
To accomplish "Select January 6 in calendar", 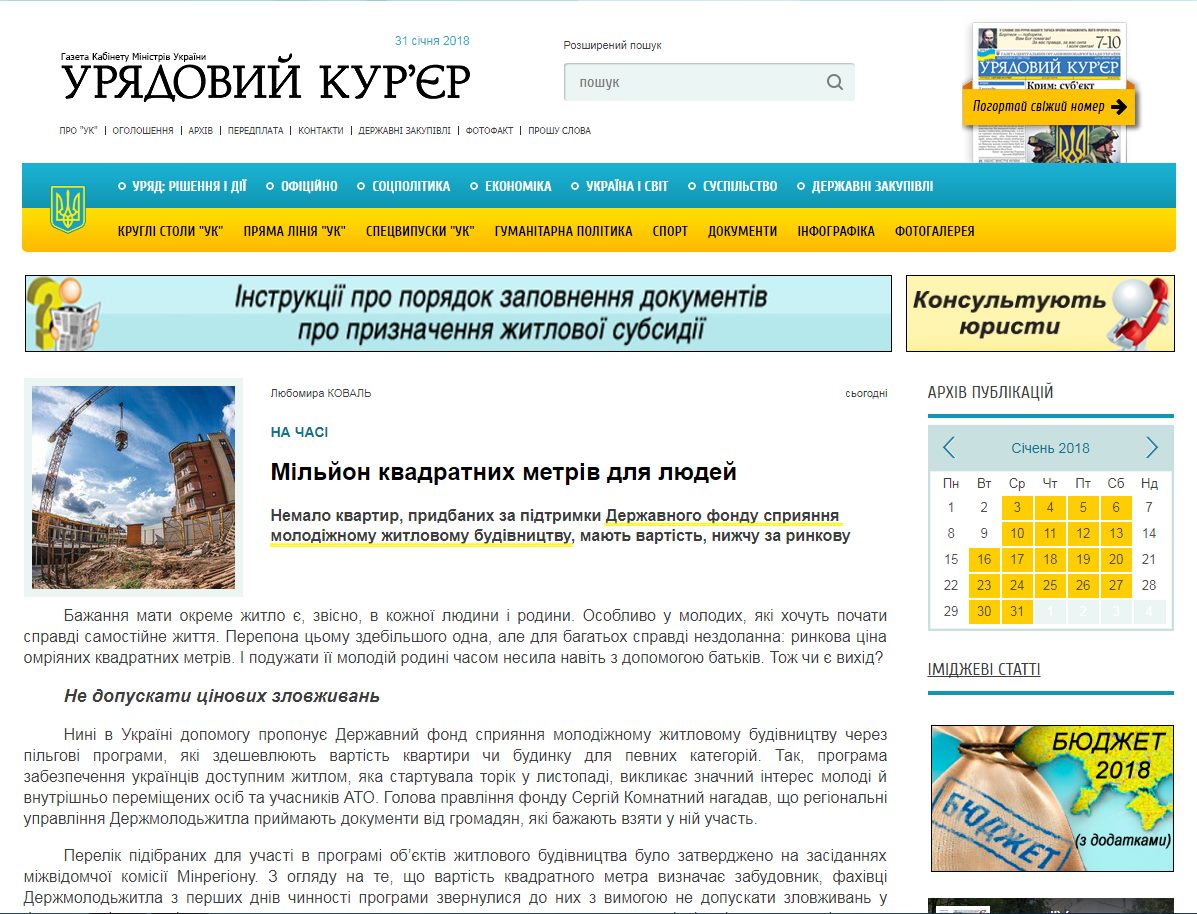I will [1116, 508].
